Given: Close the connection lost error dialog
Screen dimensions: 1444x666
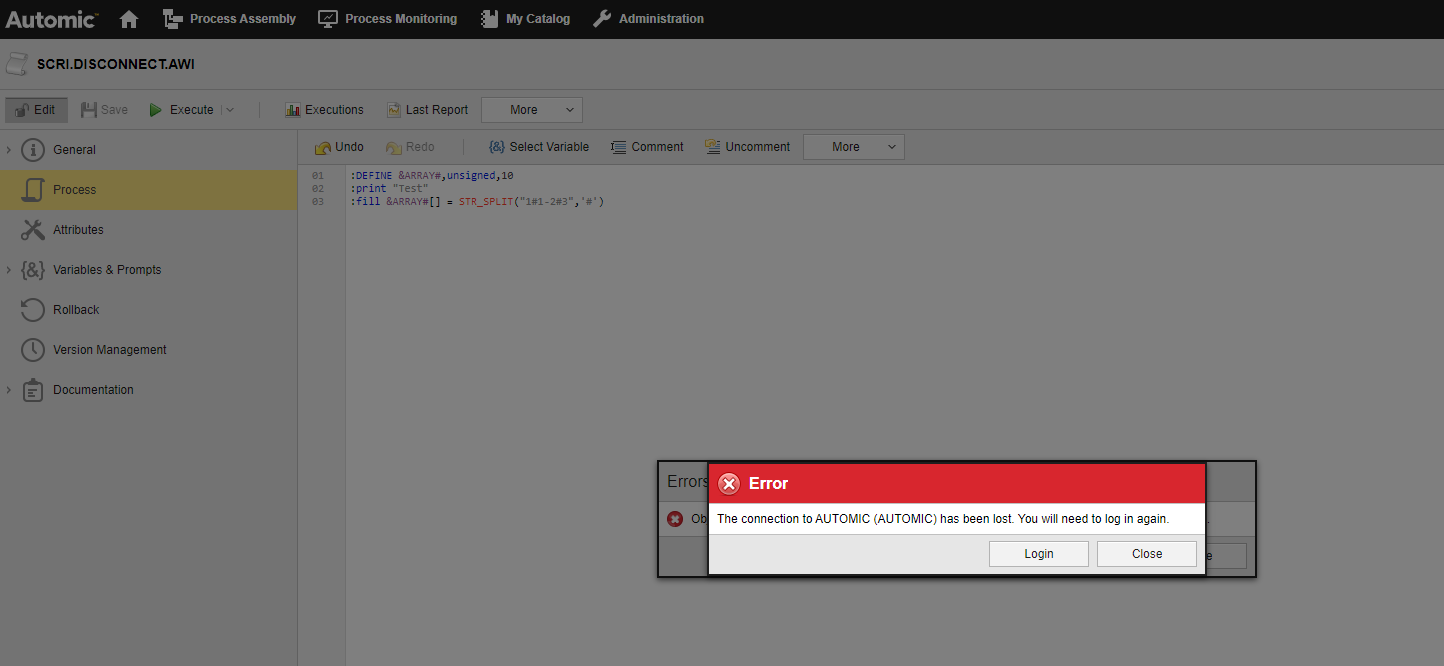Looking at the screenshot, I should (x=1146, y=554).
